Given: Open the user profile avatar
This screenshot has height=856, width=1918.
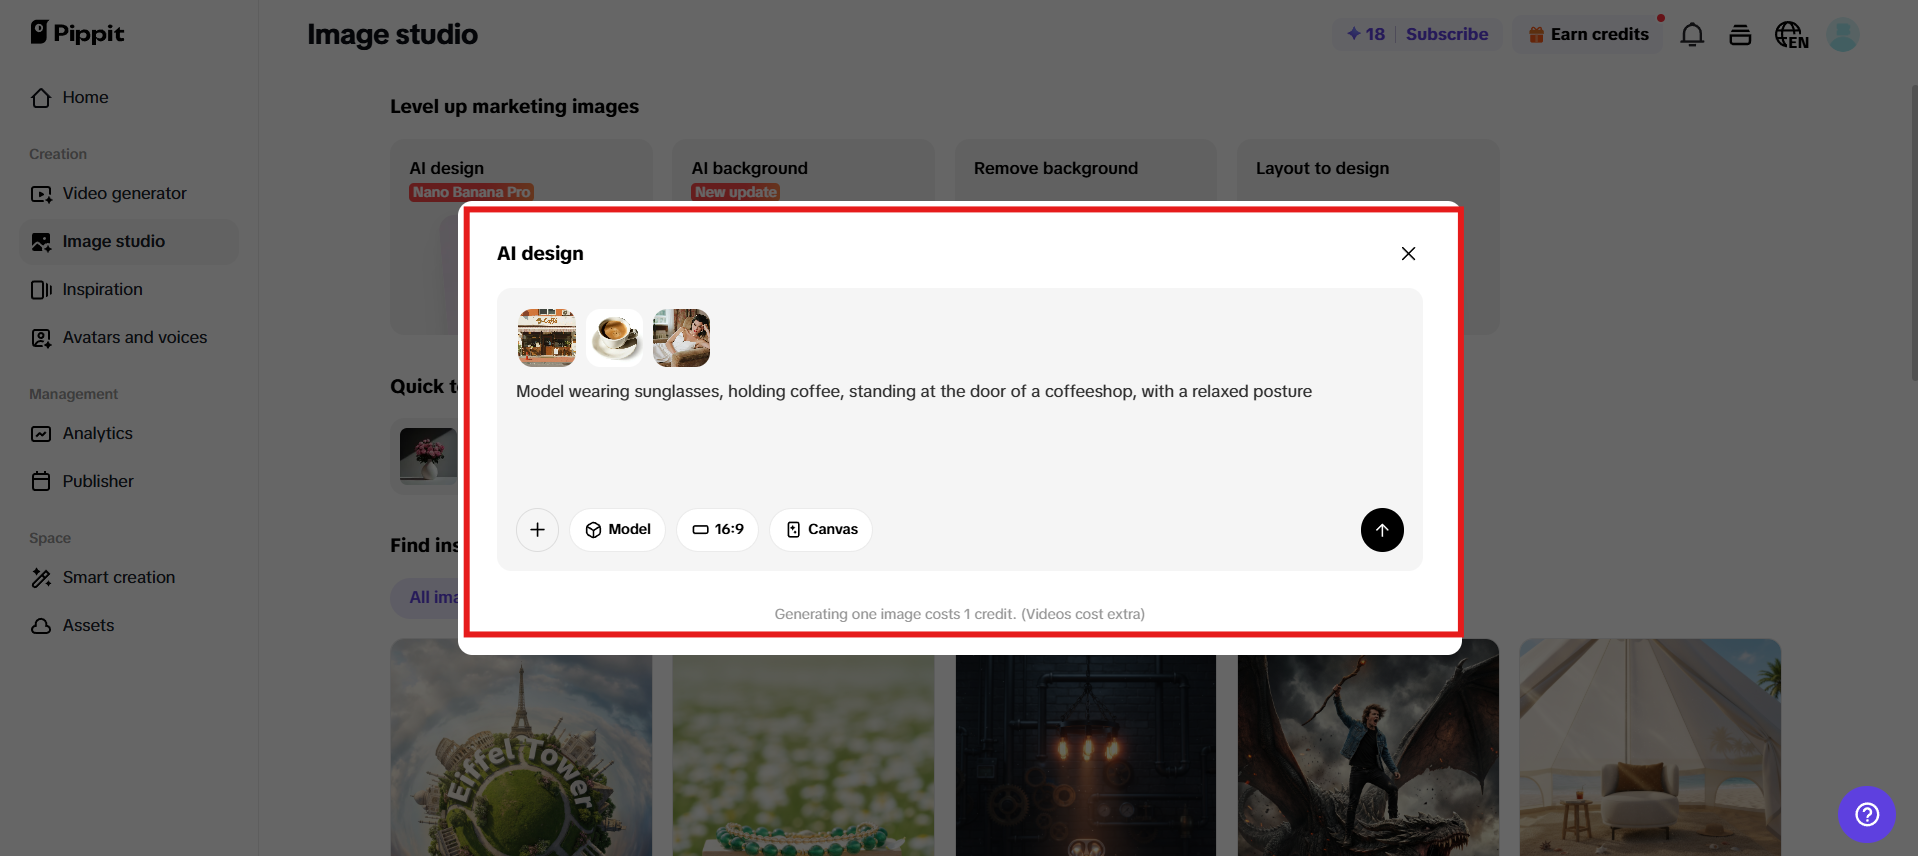Looking at the screenshot, I should pyautogui.click(x=1843, y=35).
